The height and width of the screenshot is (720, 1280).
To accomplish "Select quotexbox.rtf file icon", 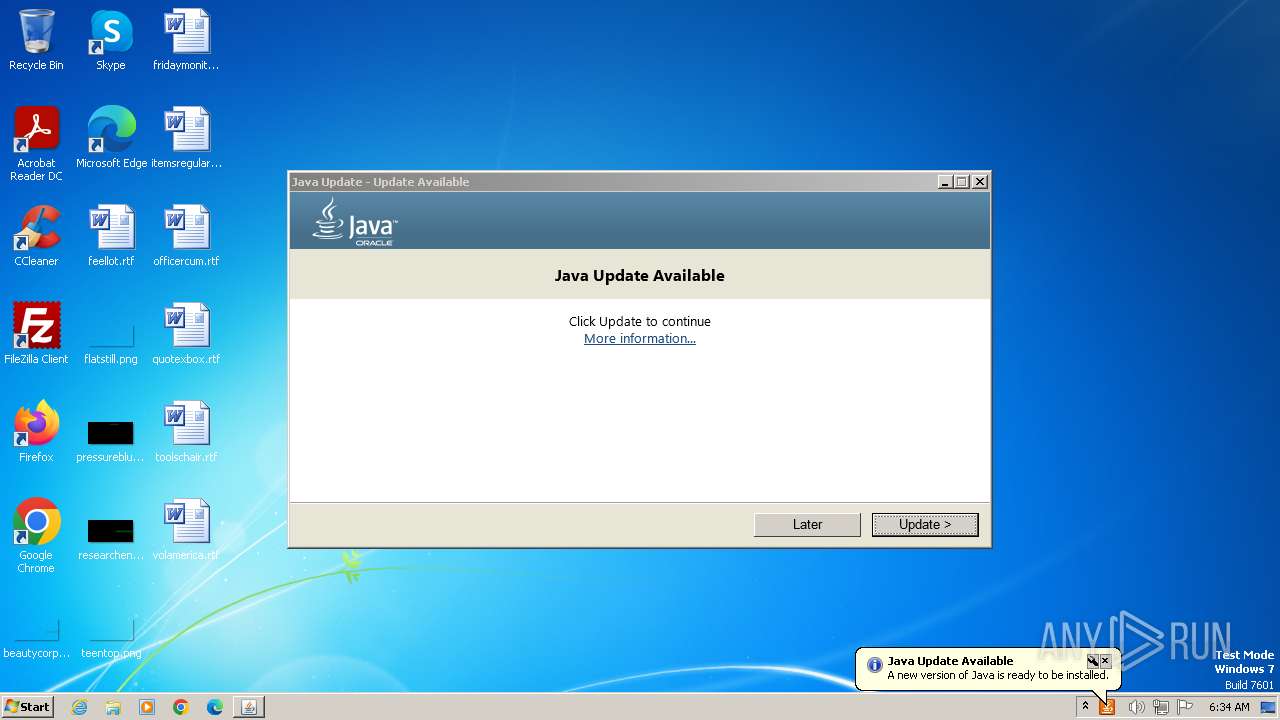I will [x=186, y=334].
